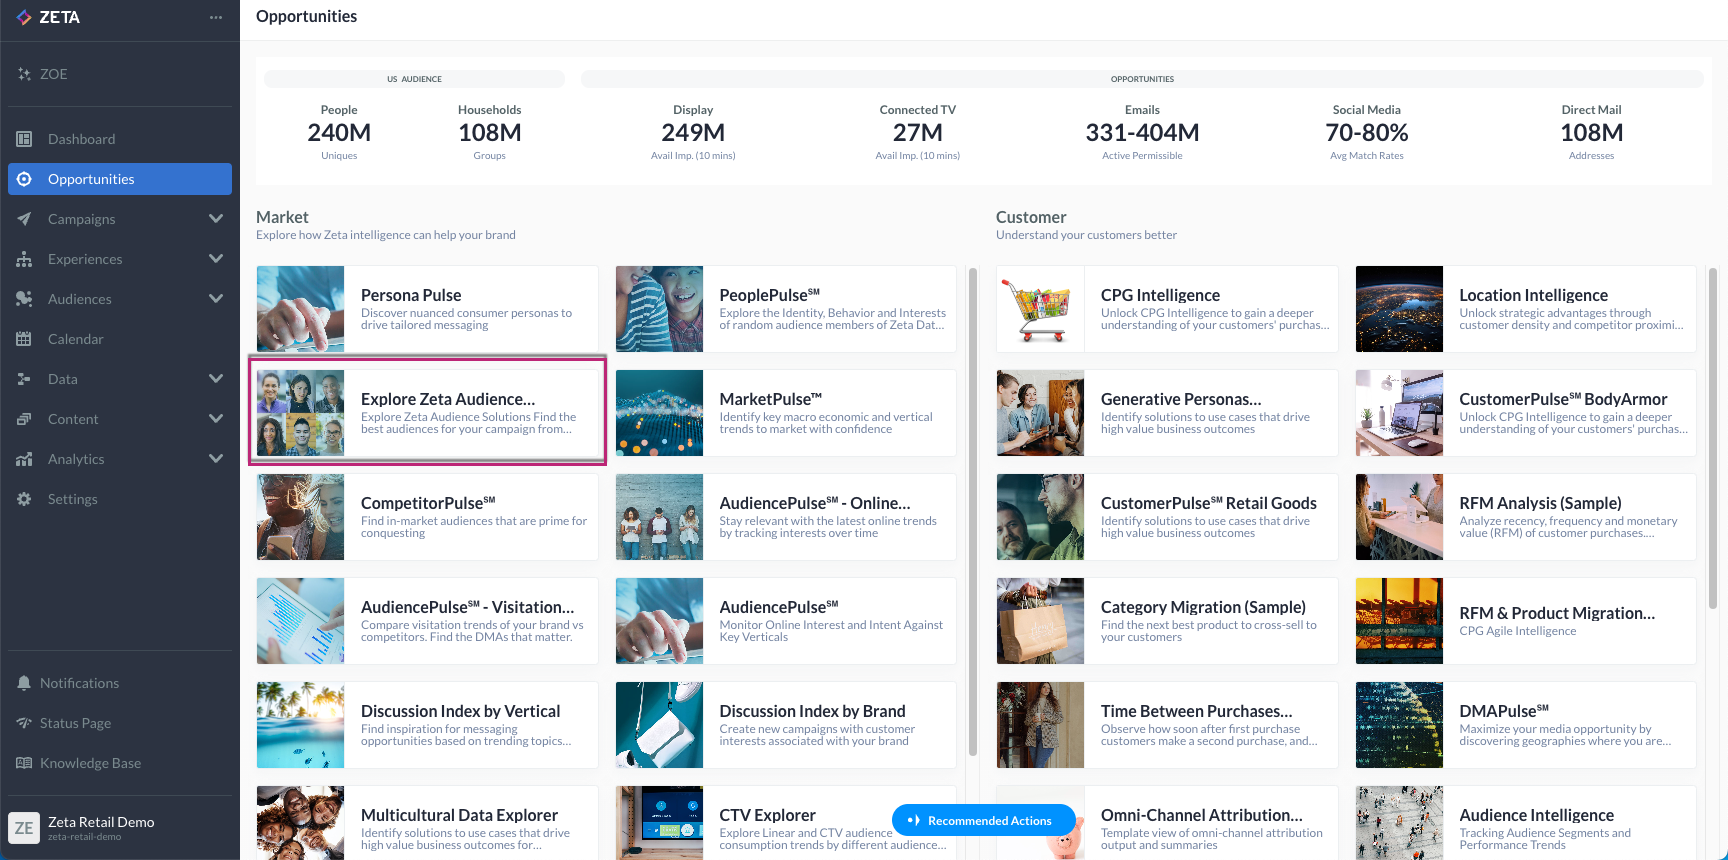Click the Notifications bell icon
Screen dimensions: 1728x860
click(24, 683)
